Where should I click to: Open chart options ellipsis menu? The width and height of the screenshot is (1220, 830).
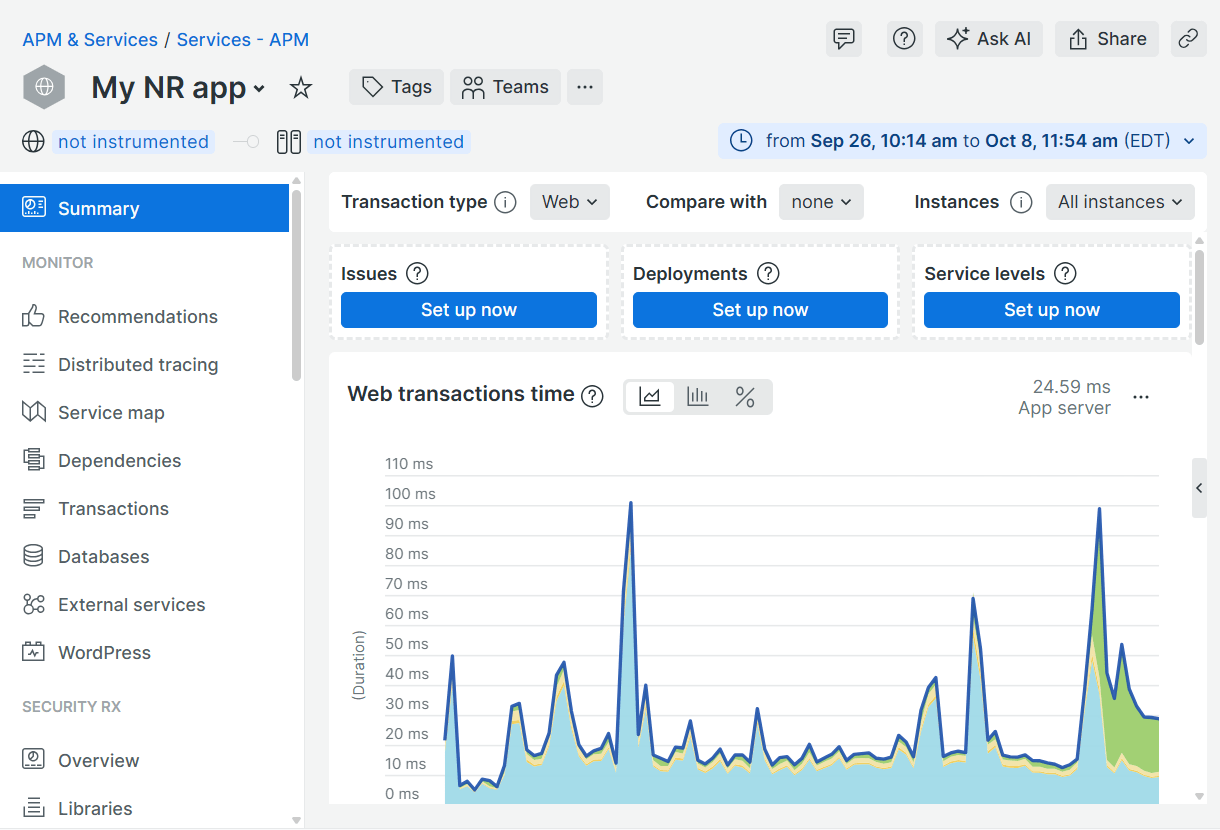coord(1141,397)
